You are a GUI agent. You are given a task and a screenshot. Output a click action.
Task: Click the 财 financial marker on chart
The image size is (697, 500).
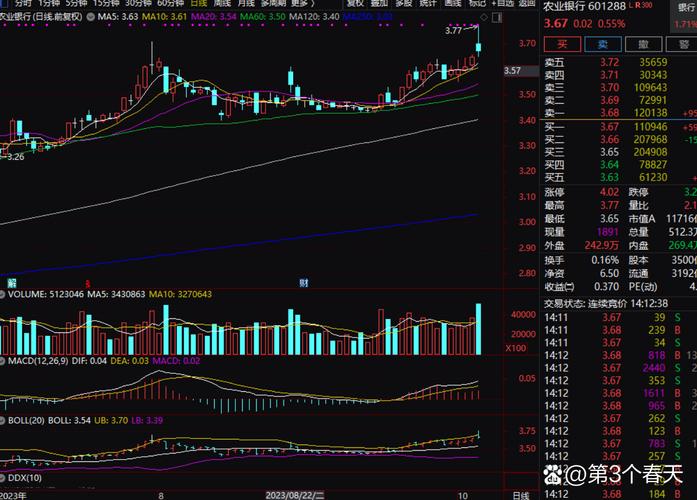point(303,284)
